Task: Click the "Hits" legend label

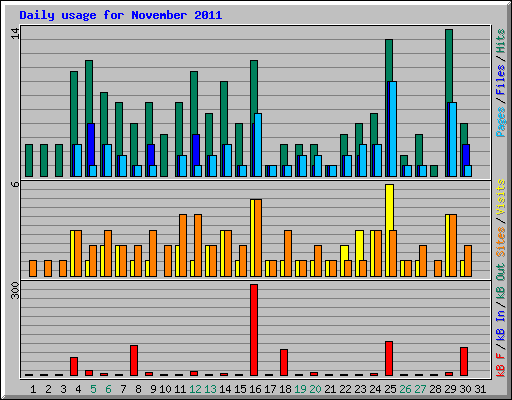Action: click(x=500, y=41)
